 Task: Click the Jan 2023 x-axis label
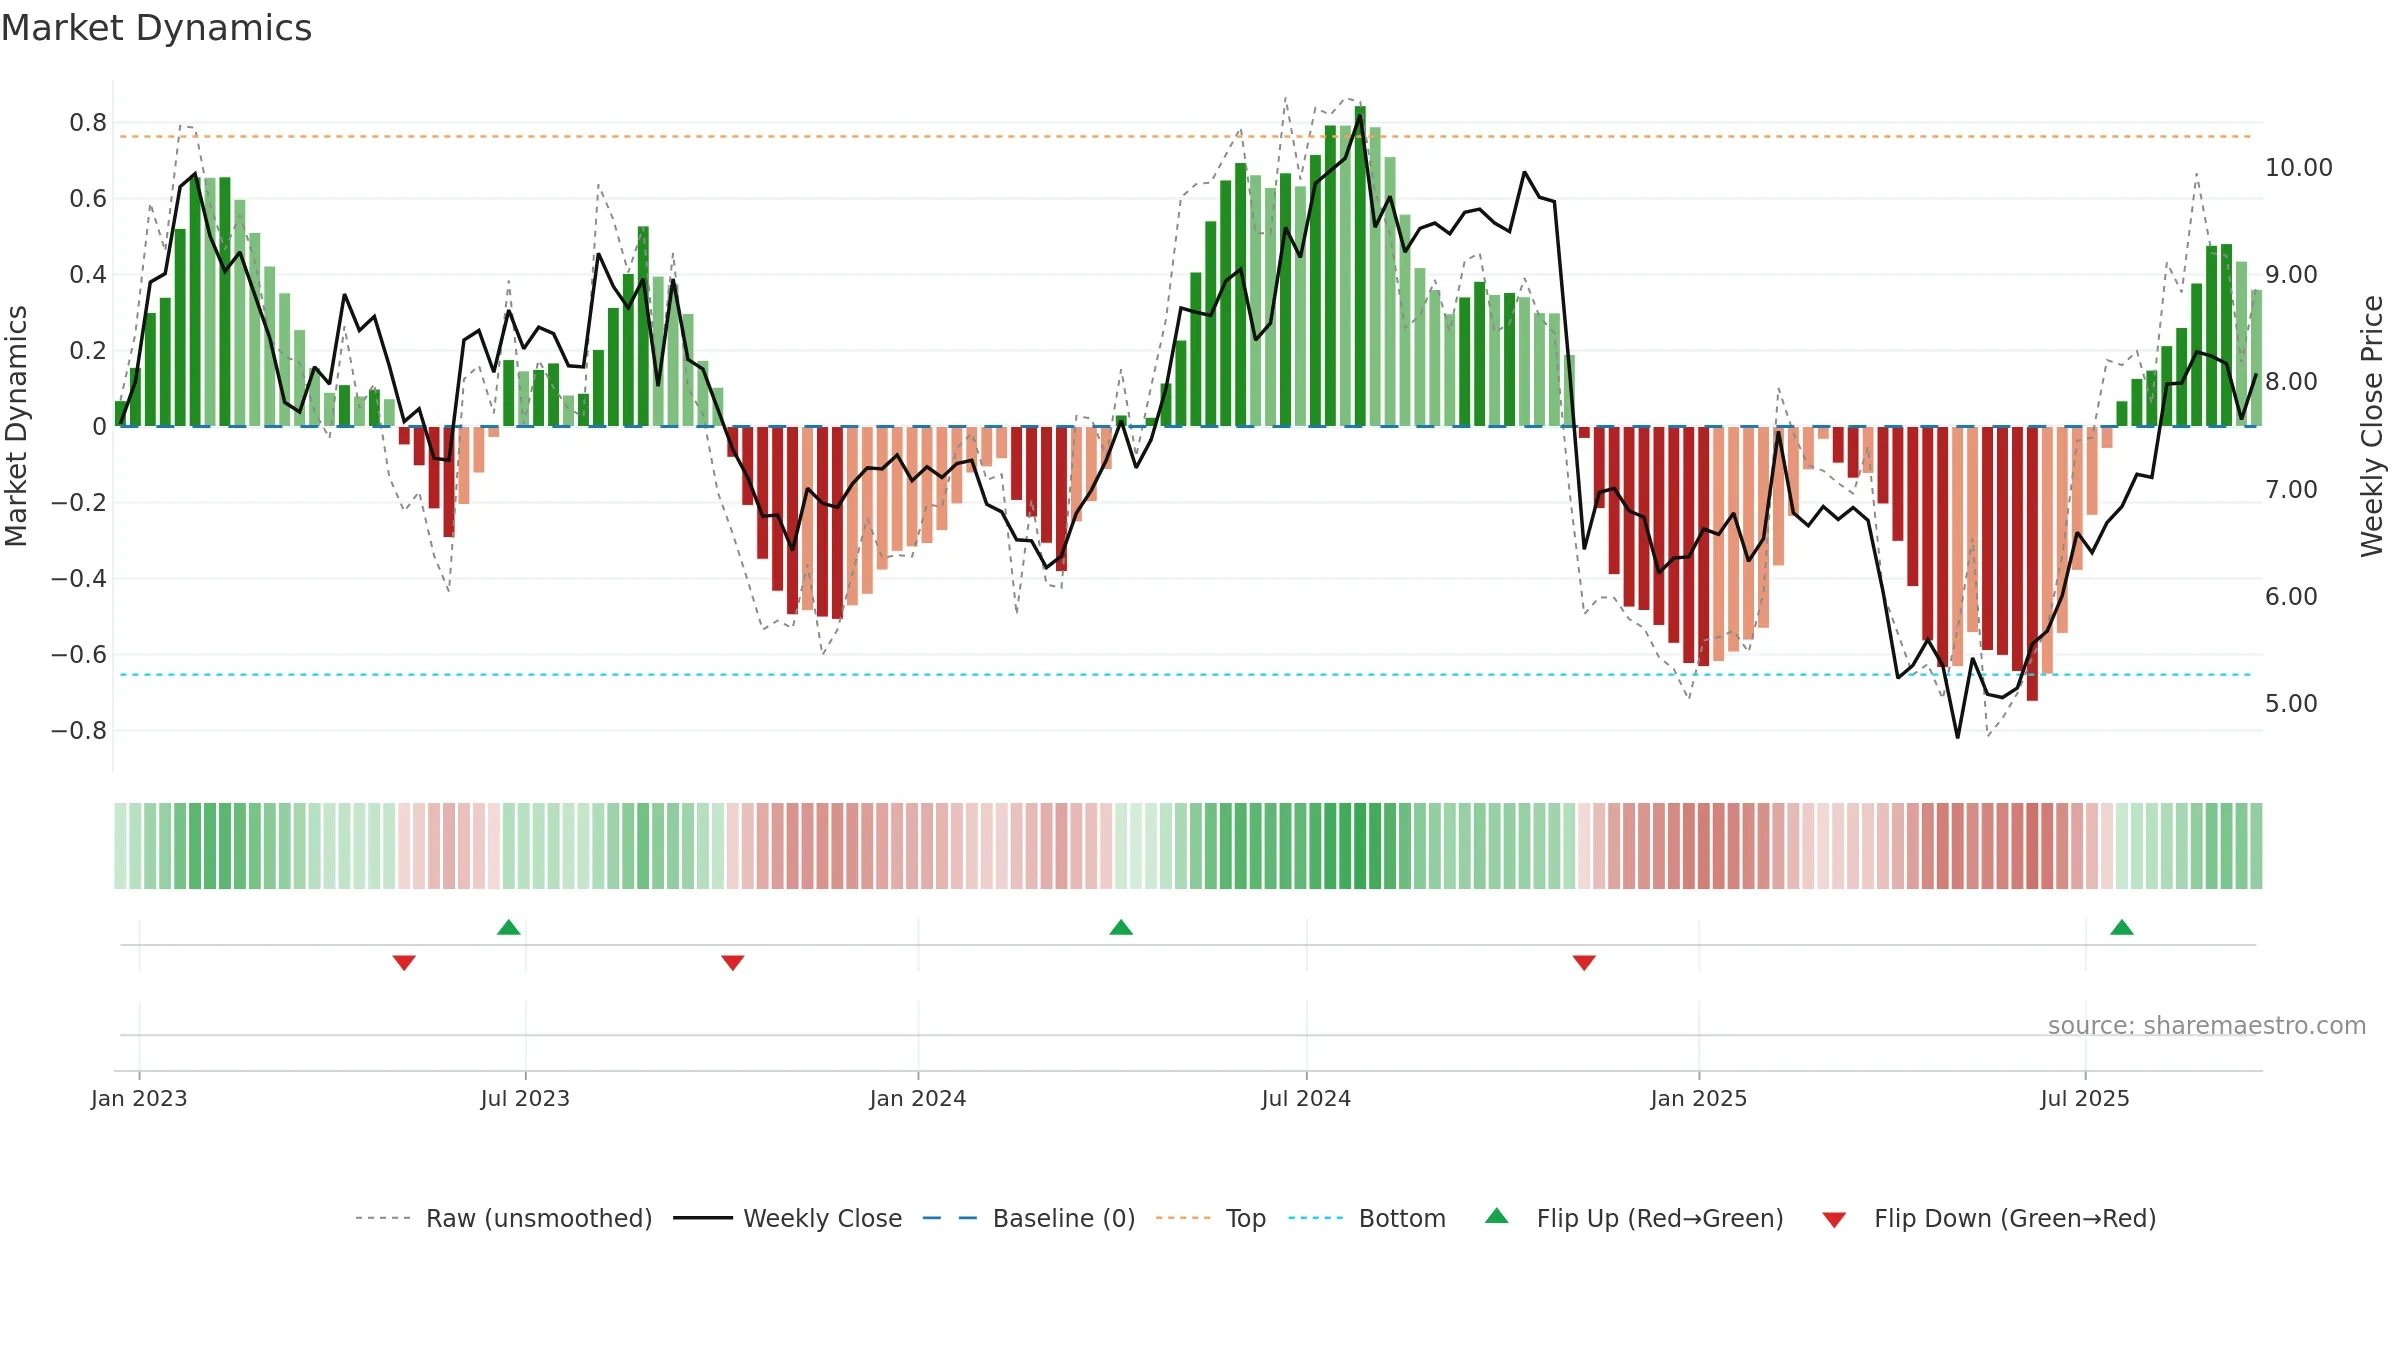(139, 1098)
